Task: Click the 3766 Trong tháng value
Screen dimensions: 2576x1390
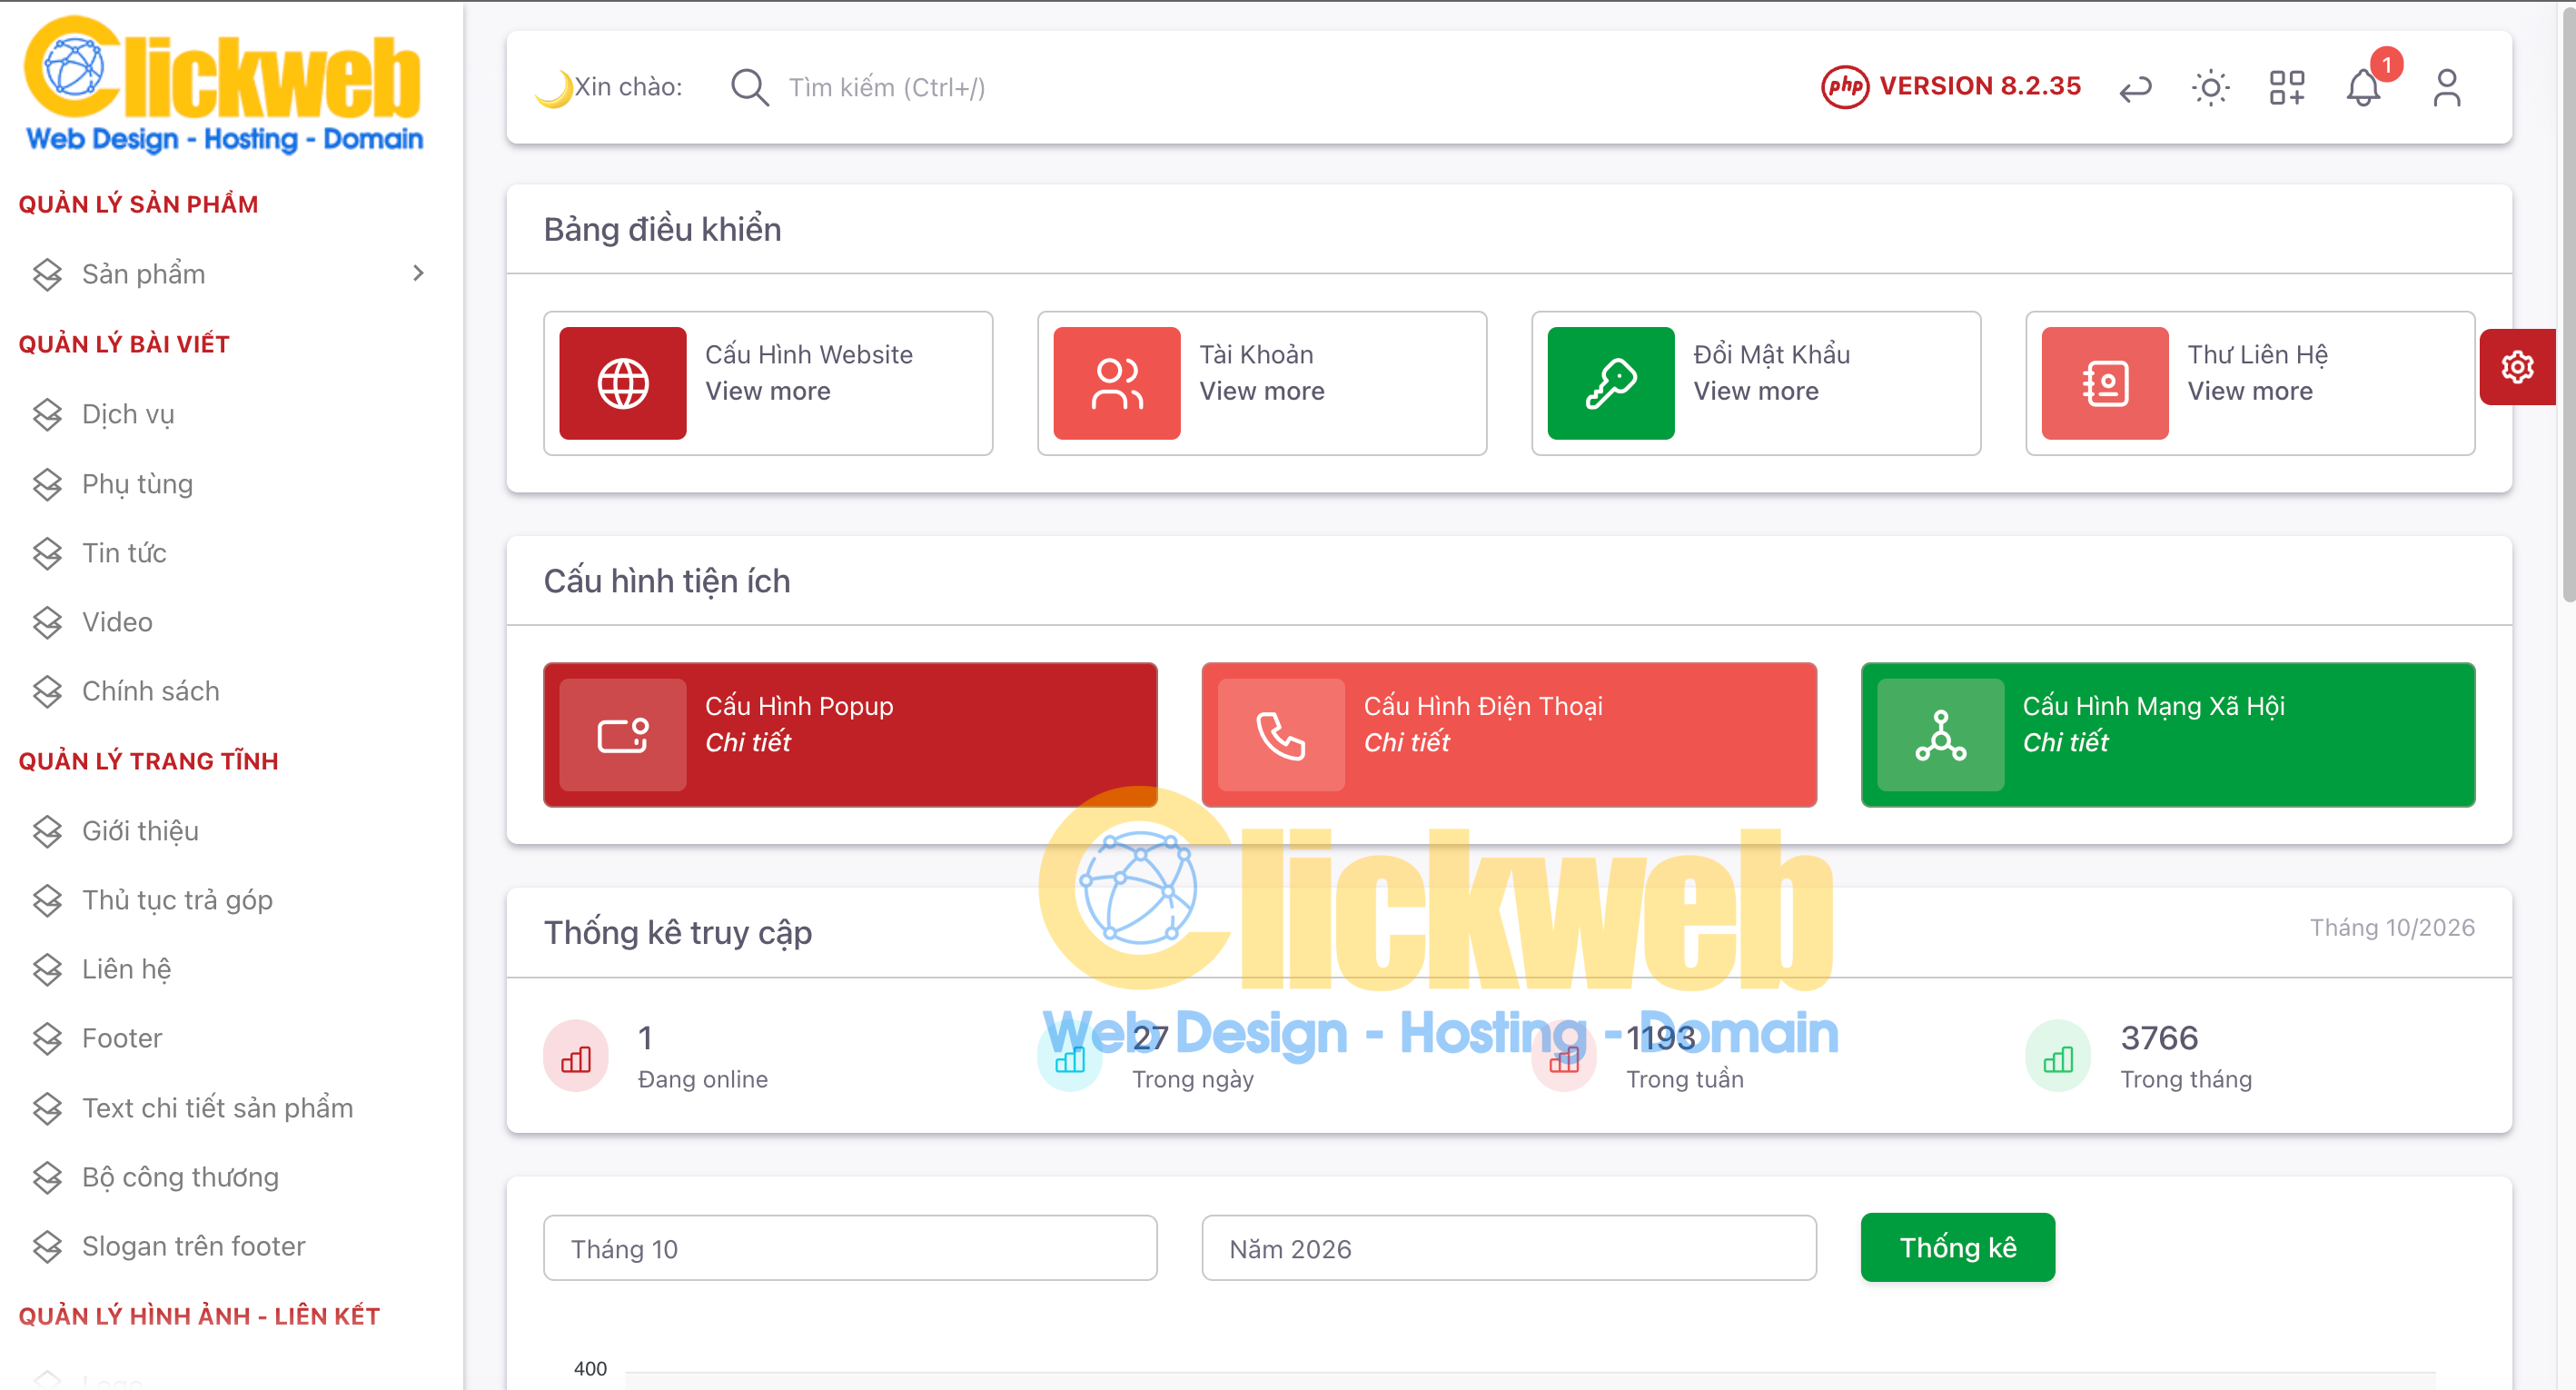Action: pos(2159,1038)
